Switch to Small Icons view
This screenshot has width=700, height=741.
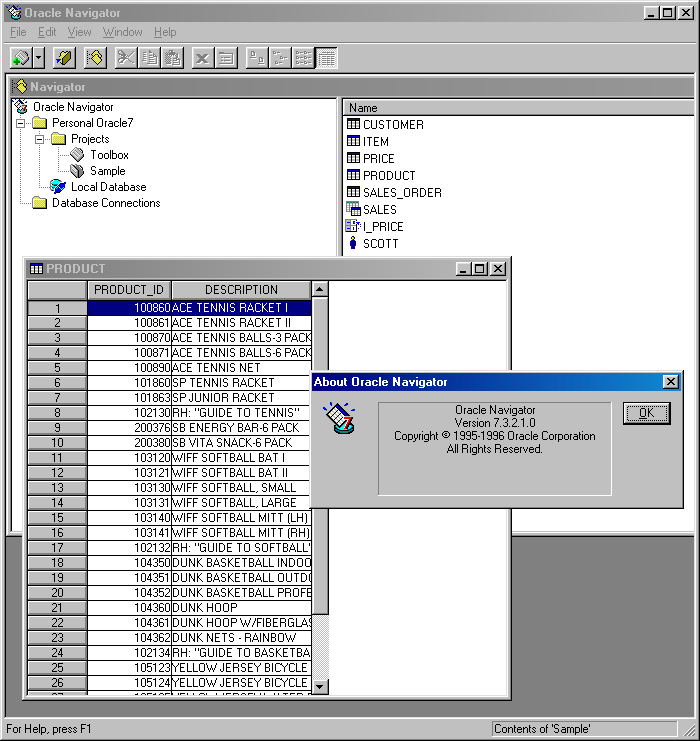coord(280,58)
